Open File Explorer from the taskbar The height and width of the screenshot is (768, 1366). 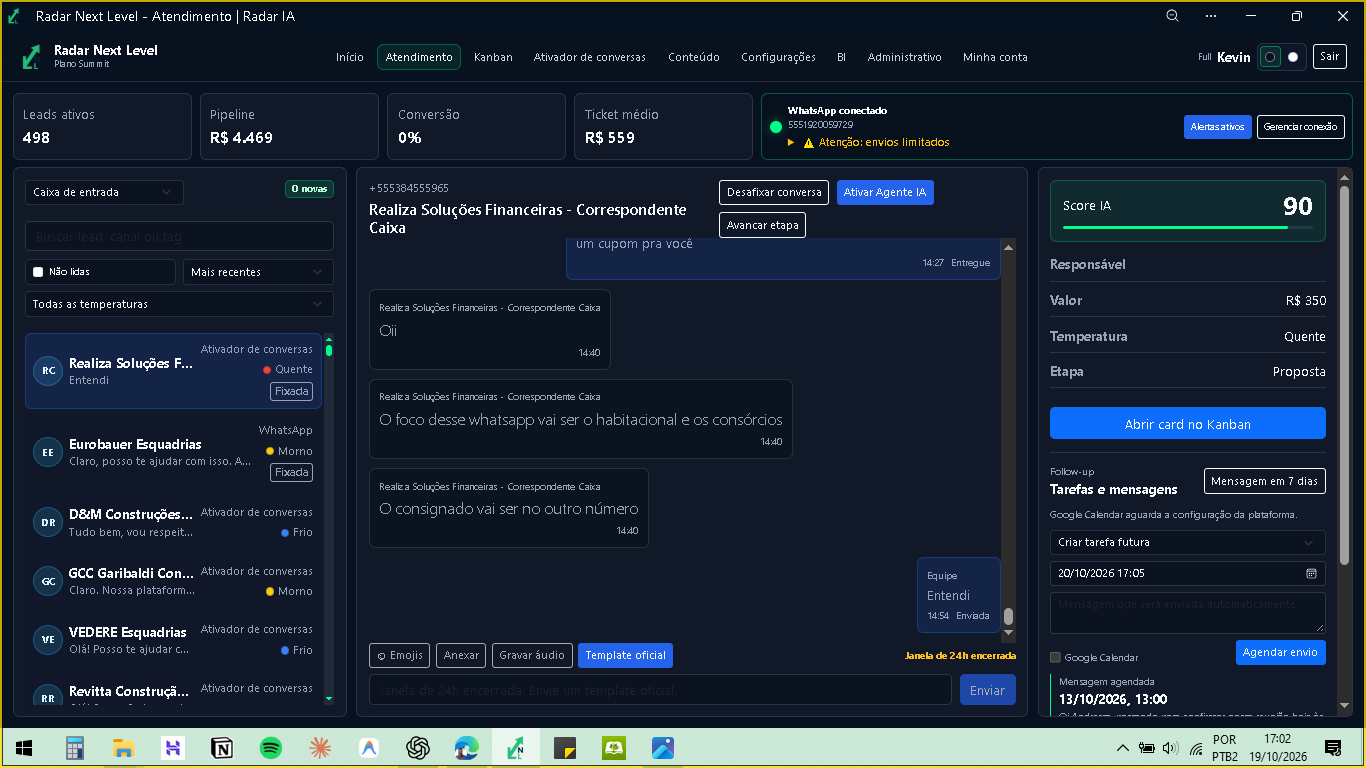(123, 748)
